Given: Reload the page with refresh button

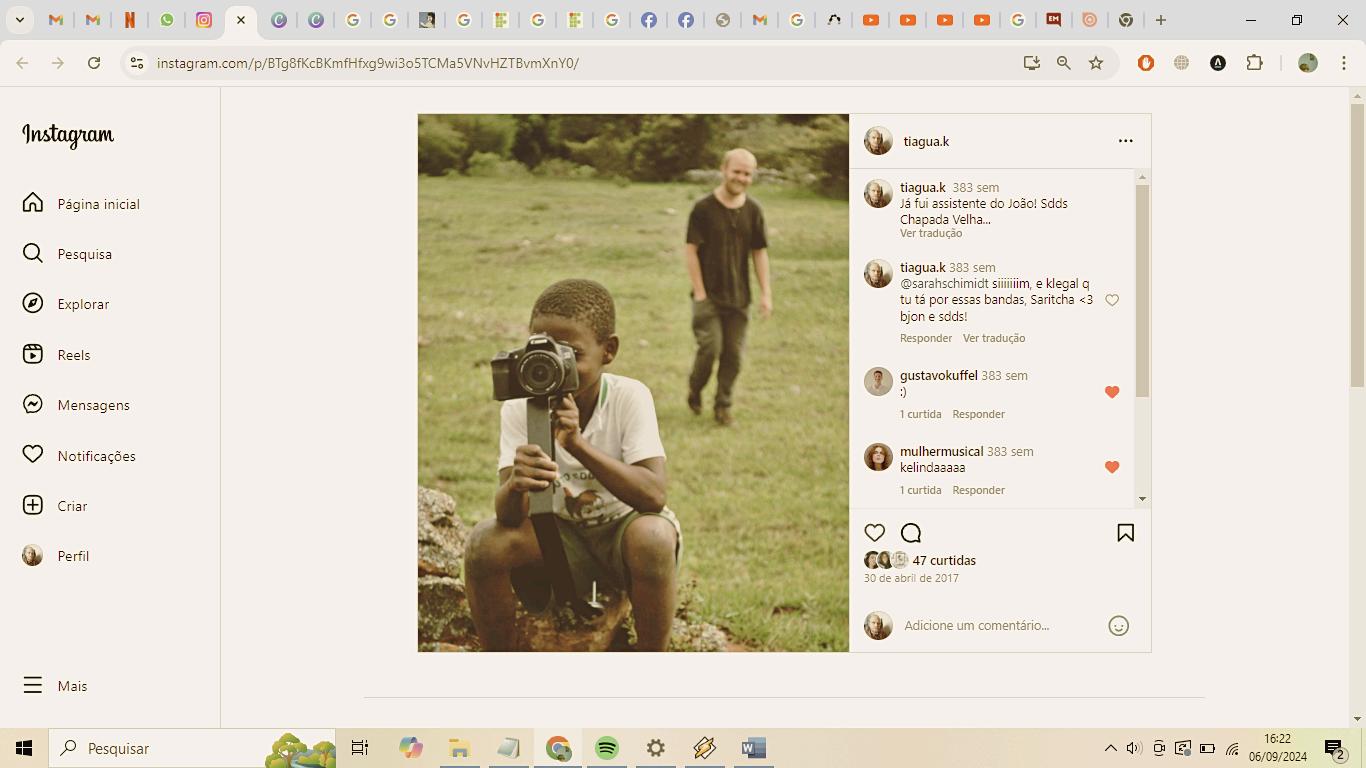Looking at the screenshot, I should 94,63.
